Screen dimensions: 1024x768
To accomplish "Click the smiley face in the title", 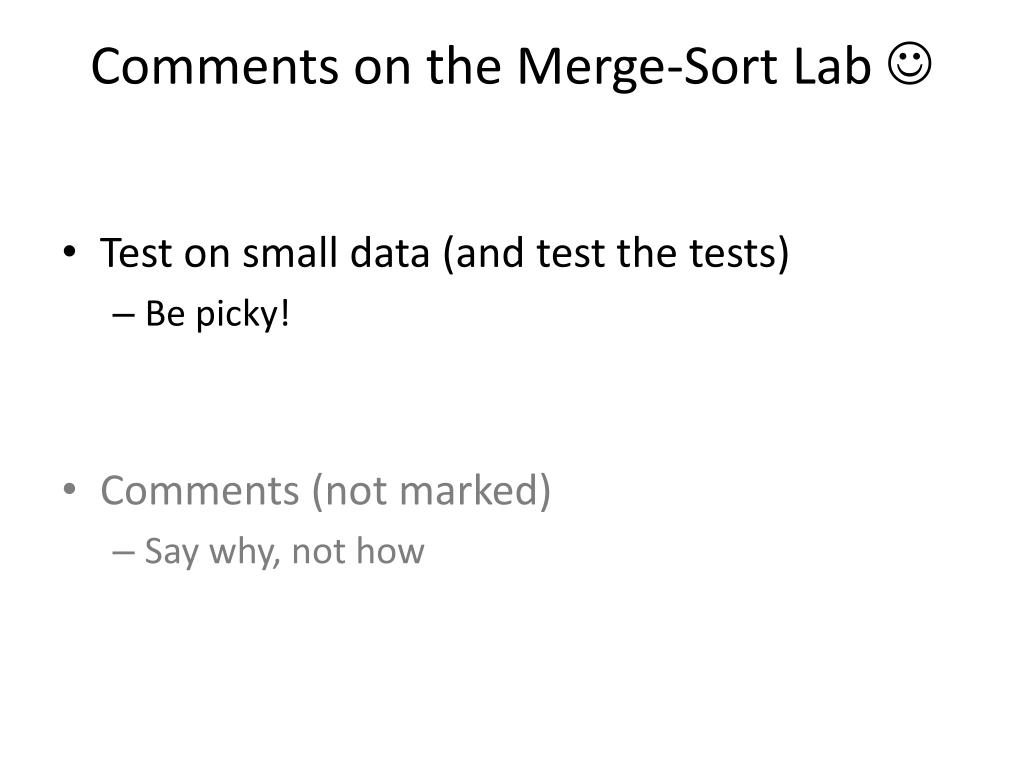I will click(x=910, y=67).
